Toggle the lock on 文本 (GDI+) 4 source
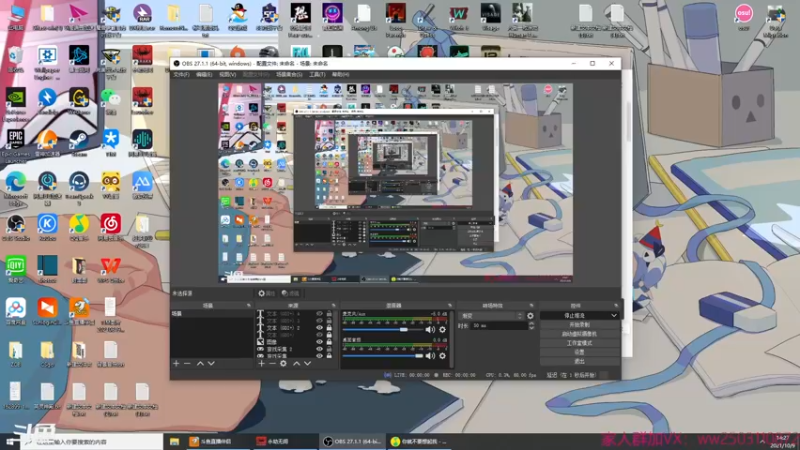Image resolution: width=800 pixels, height=450 pixels. click(329, 314)
